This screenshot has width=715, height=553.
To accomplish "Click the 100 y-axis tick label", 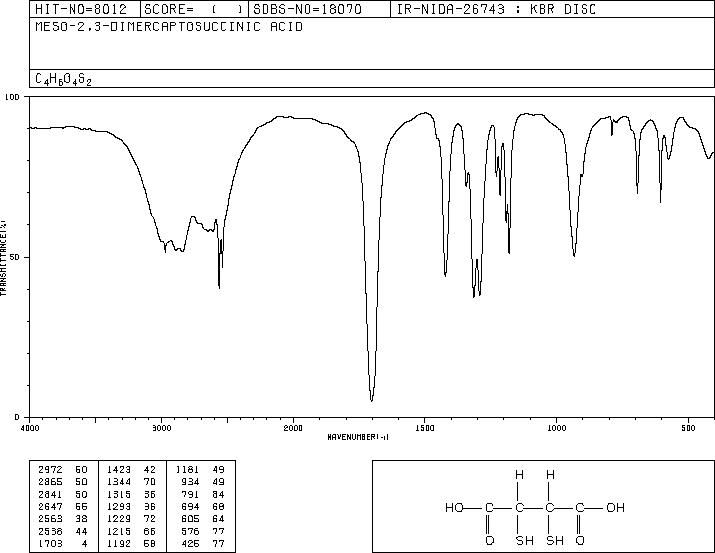I will [x=12, y=97].
